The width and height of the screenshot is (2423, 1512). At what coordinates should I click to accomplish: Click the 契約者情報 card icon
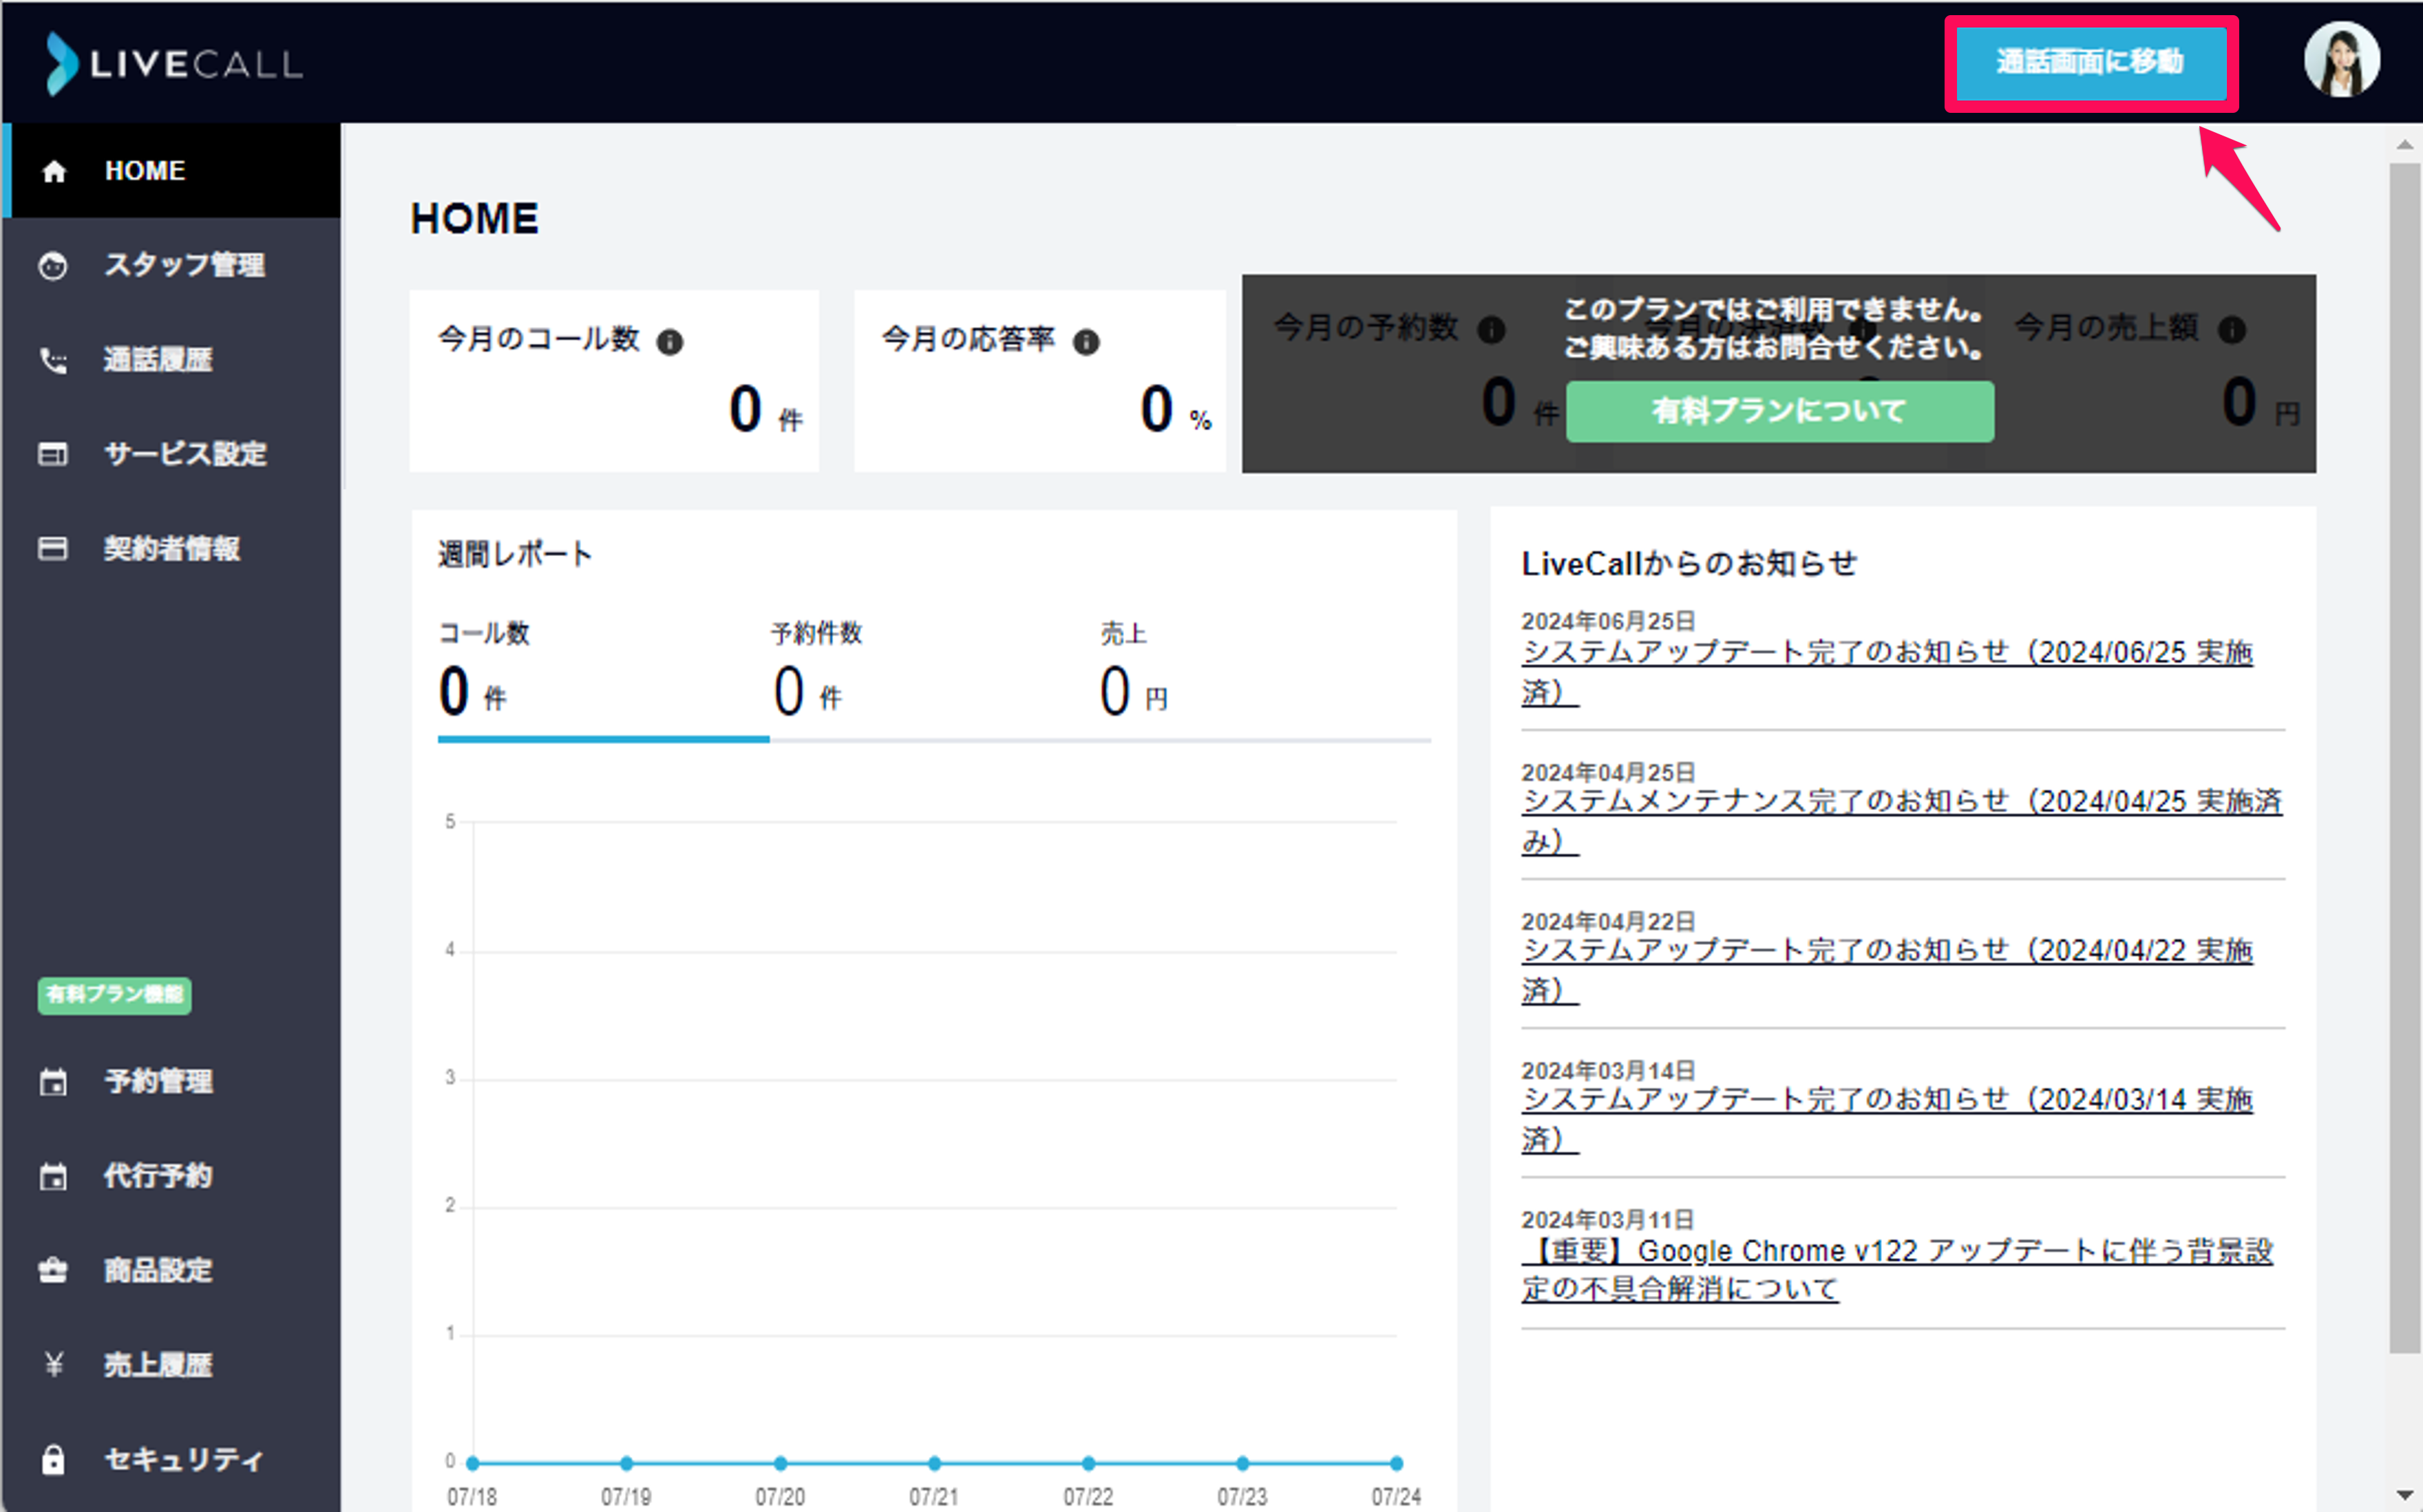pos(53,549)
